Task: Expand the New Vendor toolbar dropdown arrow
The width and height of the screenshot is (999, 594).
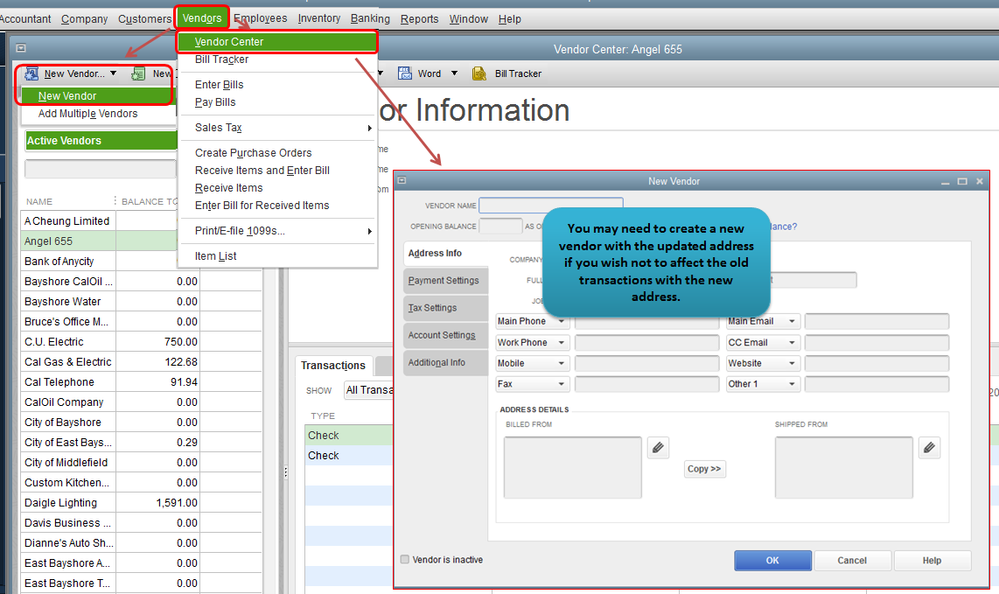Action: click(113, 73)
